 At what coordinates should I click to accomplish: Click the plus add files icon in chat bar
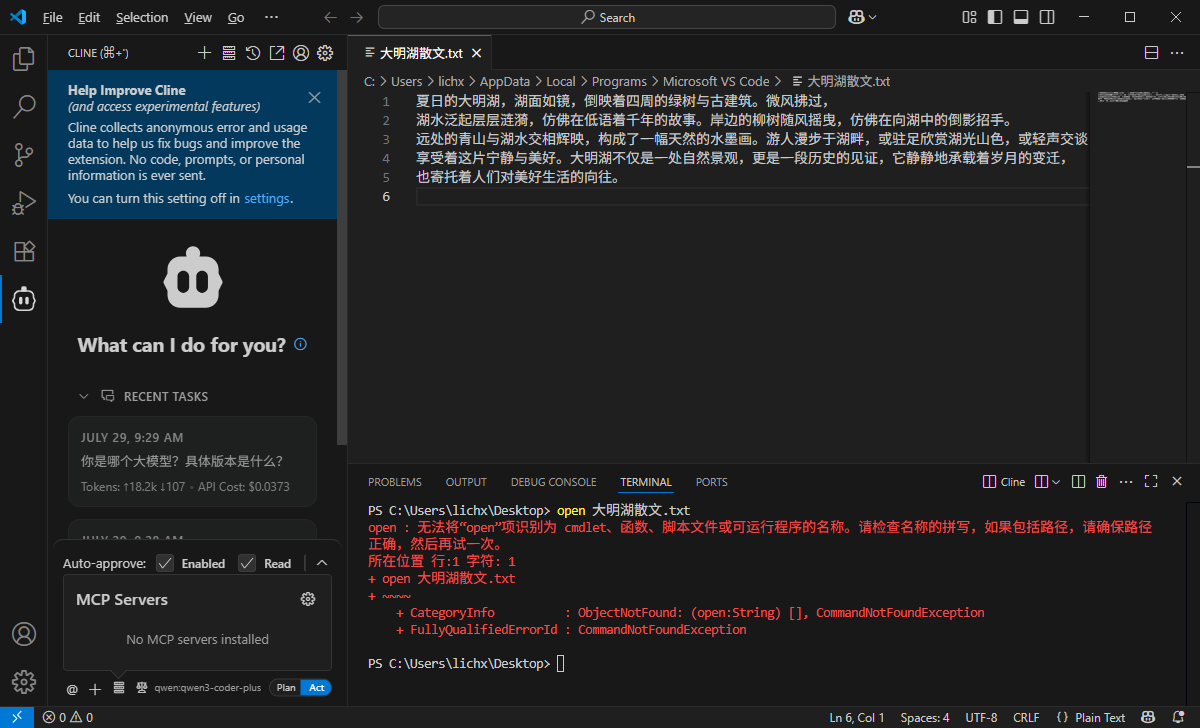tap(95, 688)
